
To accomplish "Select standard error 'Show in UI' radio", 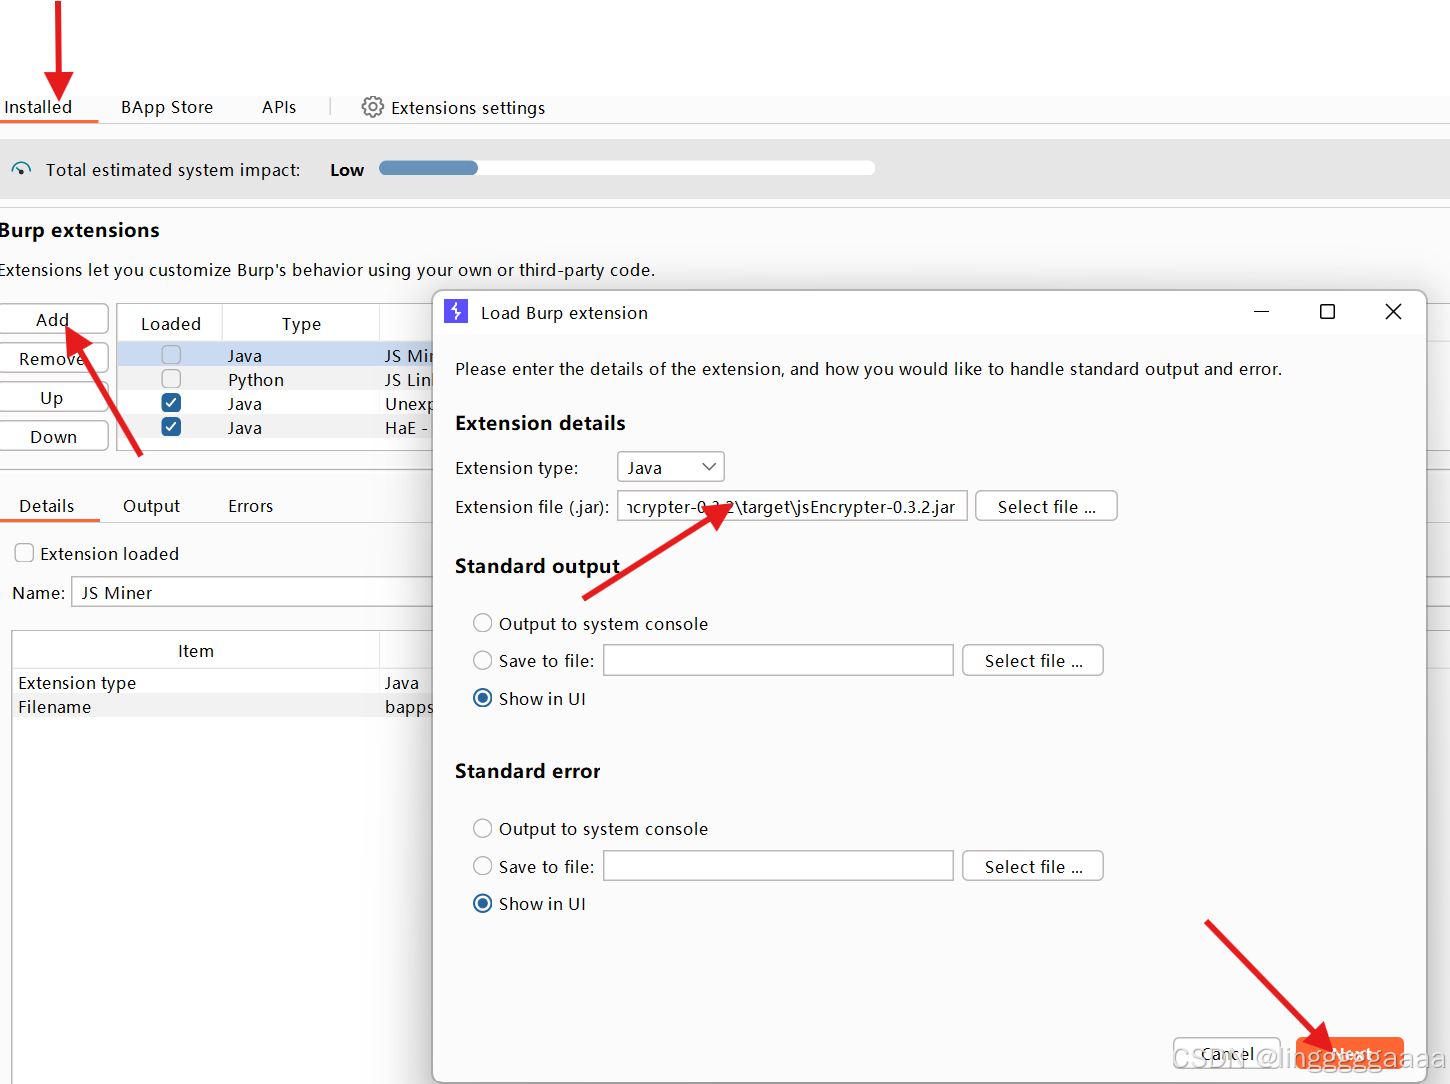I will (482, 903).
